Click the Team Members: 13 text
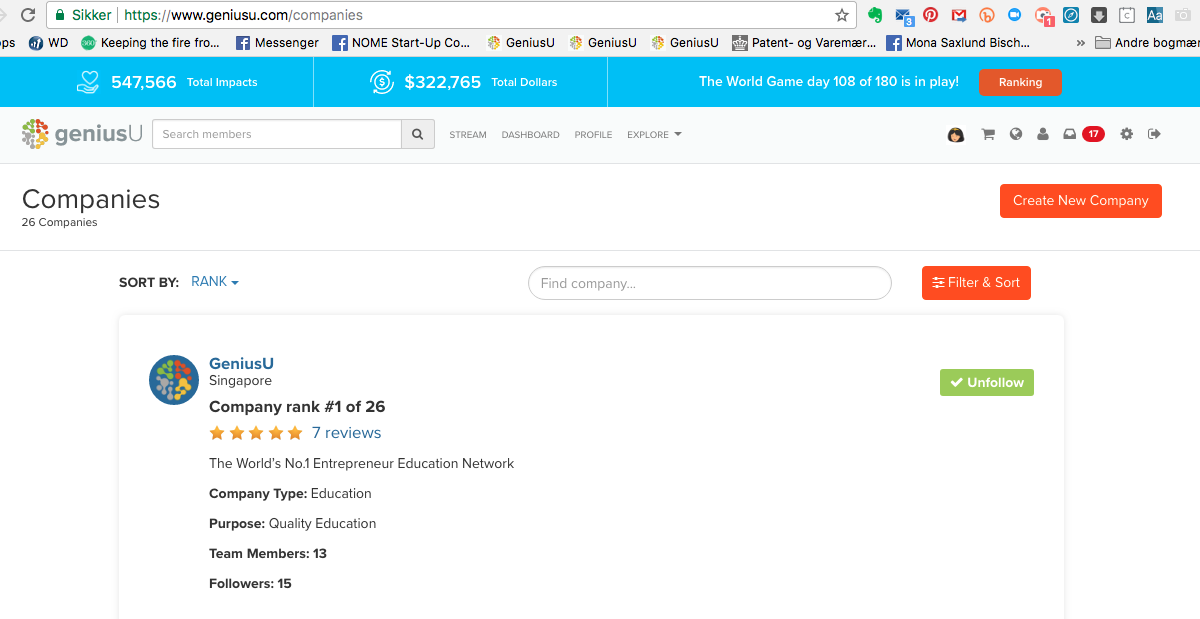This screenshot has width=1200, height=619. (x=268, y=553)
